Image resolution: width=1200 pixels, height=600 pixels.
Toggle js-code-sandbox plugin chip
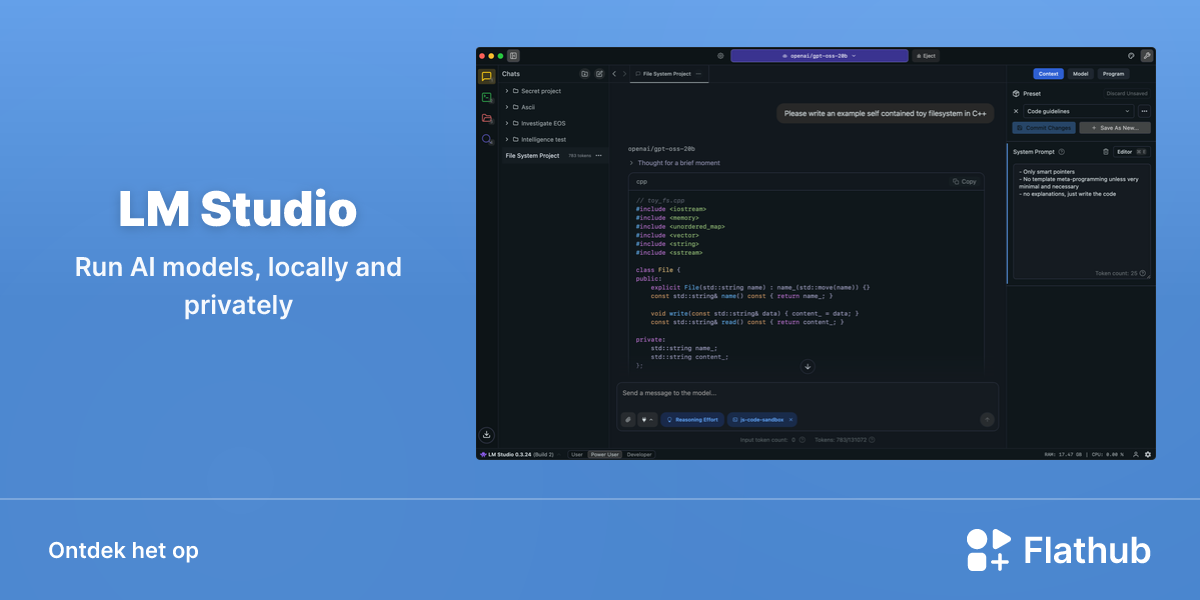coord(762,420)
